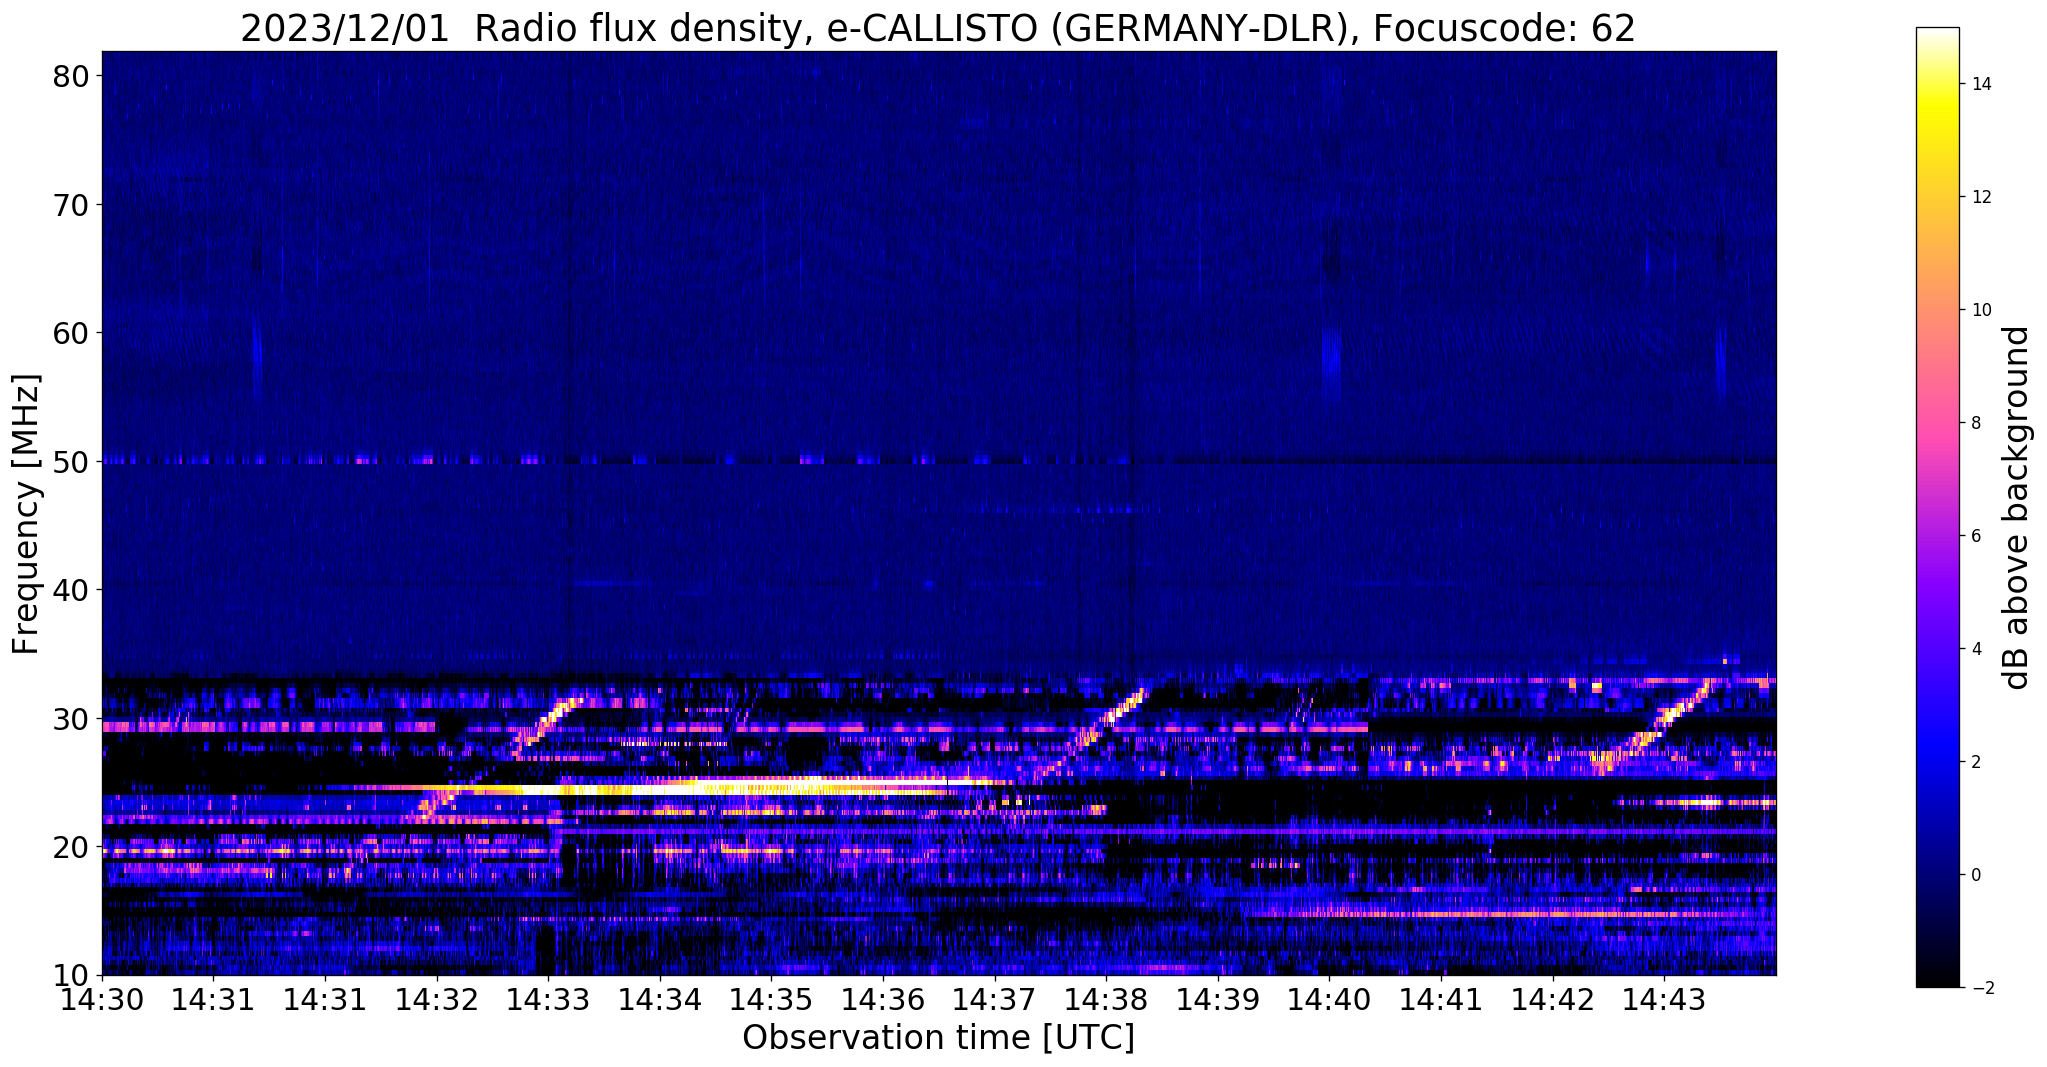Viewport: 2047px width, 1067px height.
Task: Click the 50 tick on frequency axis
Action: (73, 462)
